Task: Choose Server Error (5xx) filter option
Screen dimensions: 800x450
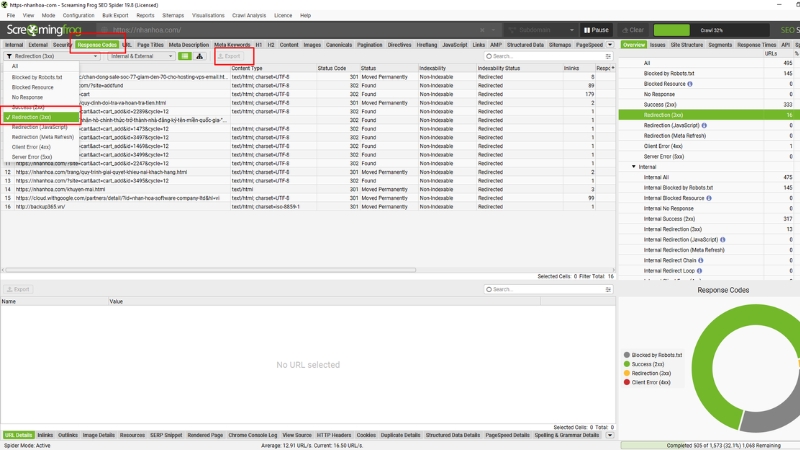Action: (41, 157)
